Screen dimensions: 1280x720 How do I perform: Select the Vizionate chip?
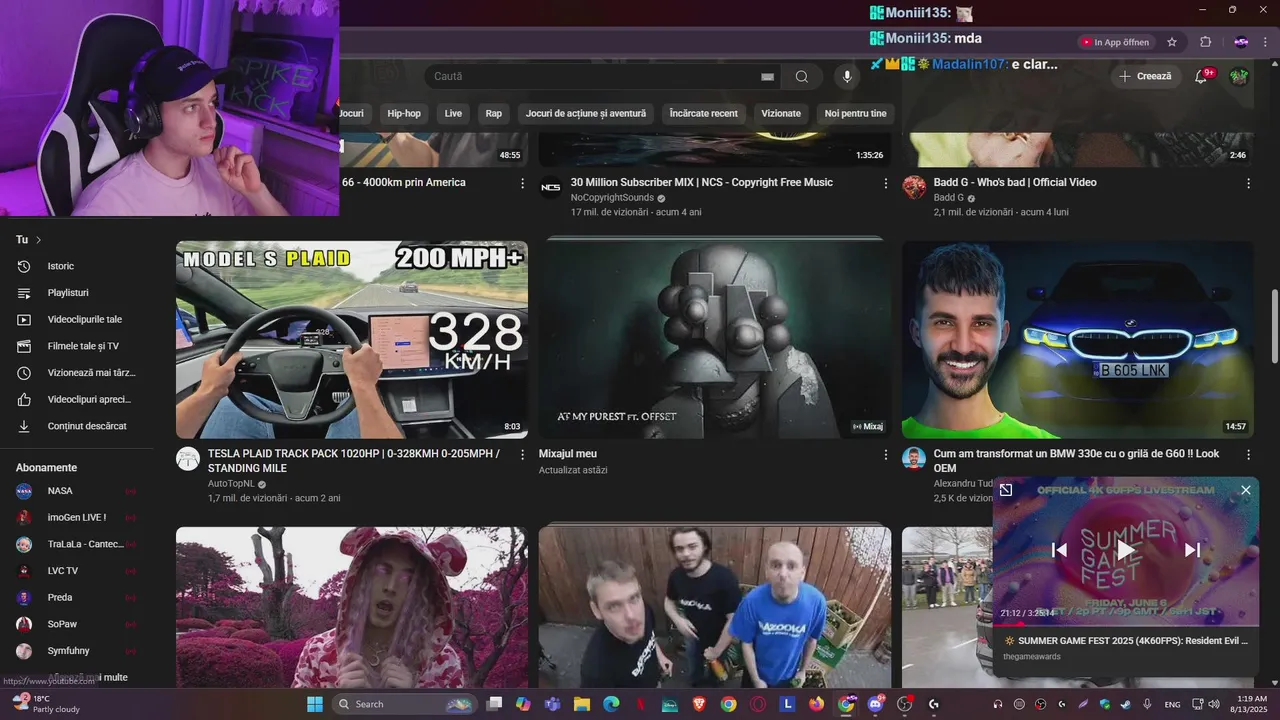(781, 113)
